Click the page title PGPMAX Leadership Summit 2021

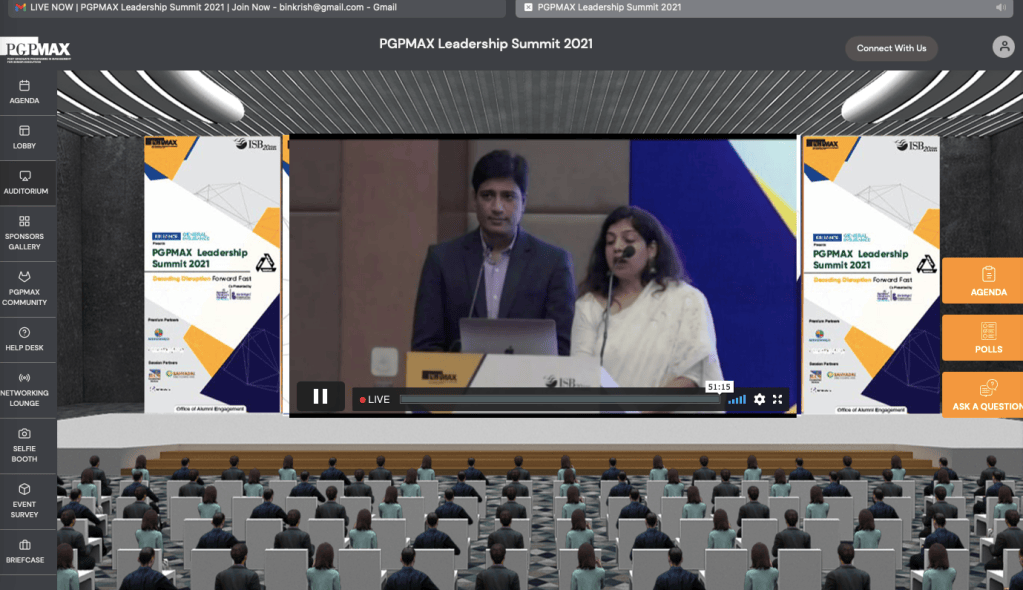[486, 44]
